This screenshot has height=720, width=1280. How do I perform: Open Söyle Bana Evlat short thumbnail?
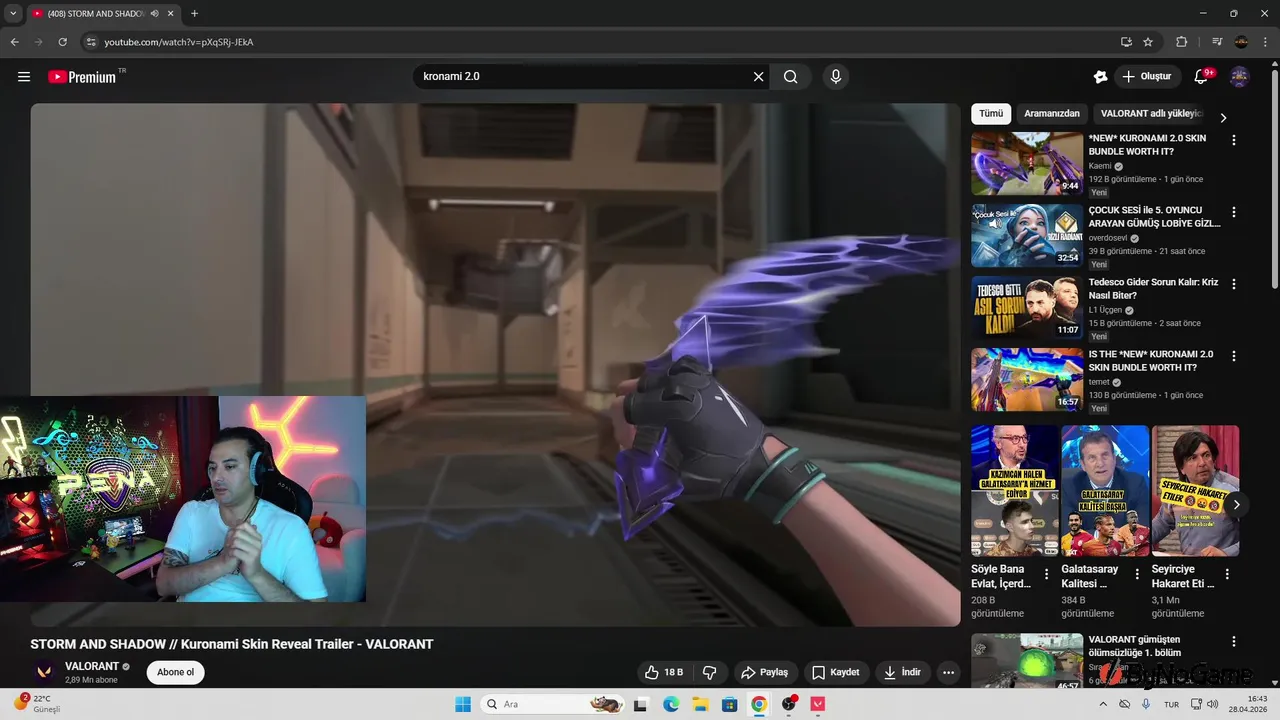[x=1015, y=490]
